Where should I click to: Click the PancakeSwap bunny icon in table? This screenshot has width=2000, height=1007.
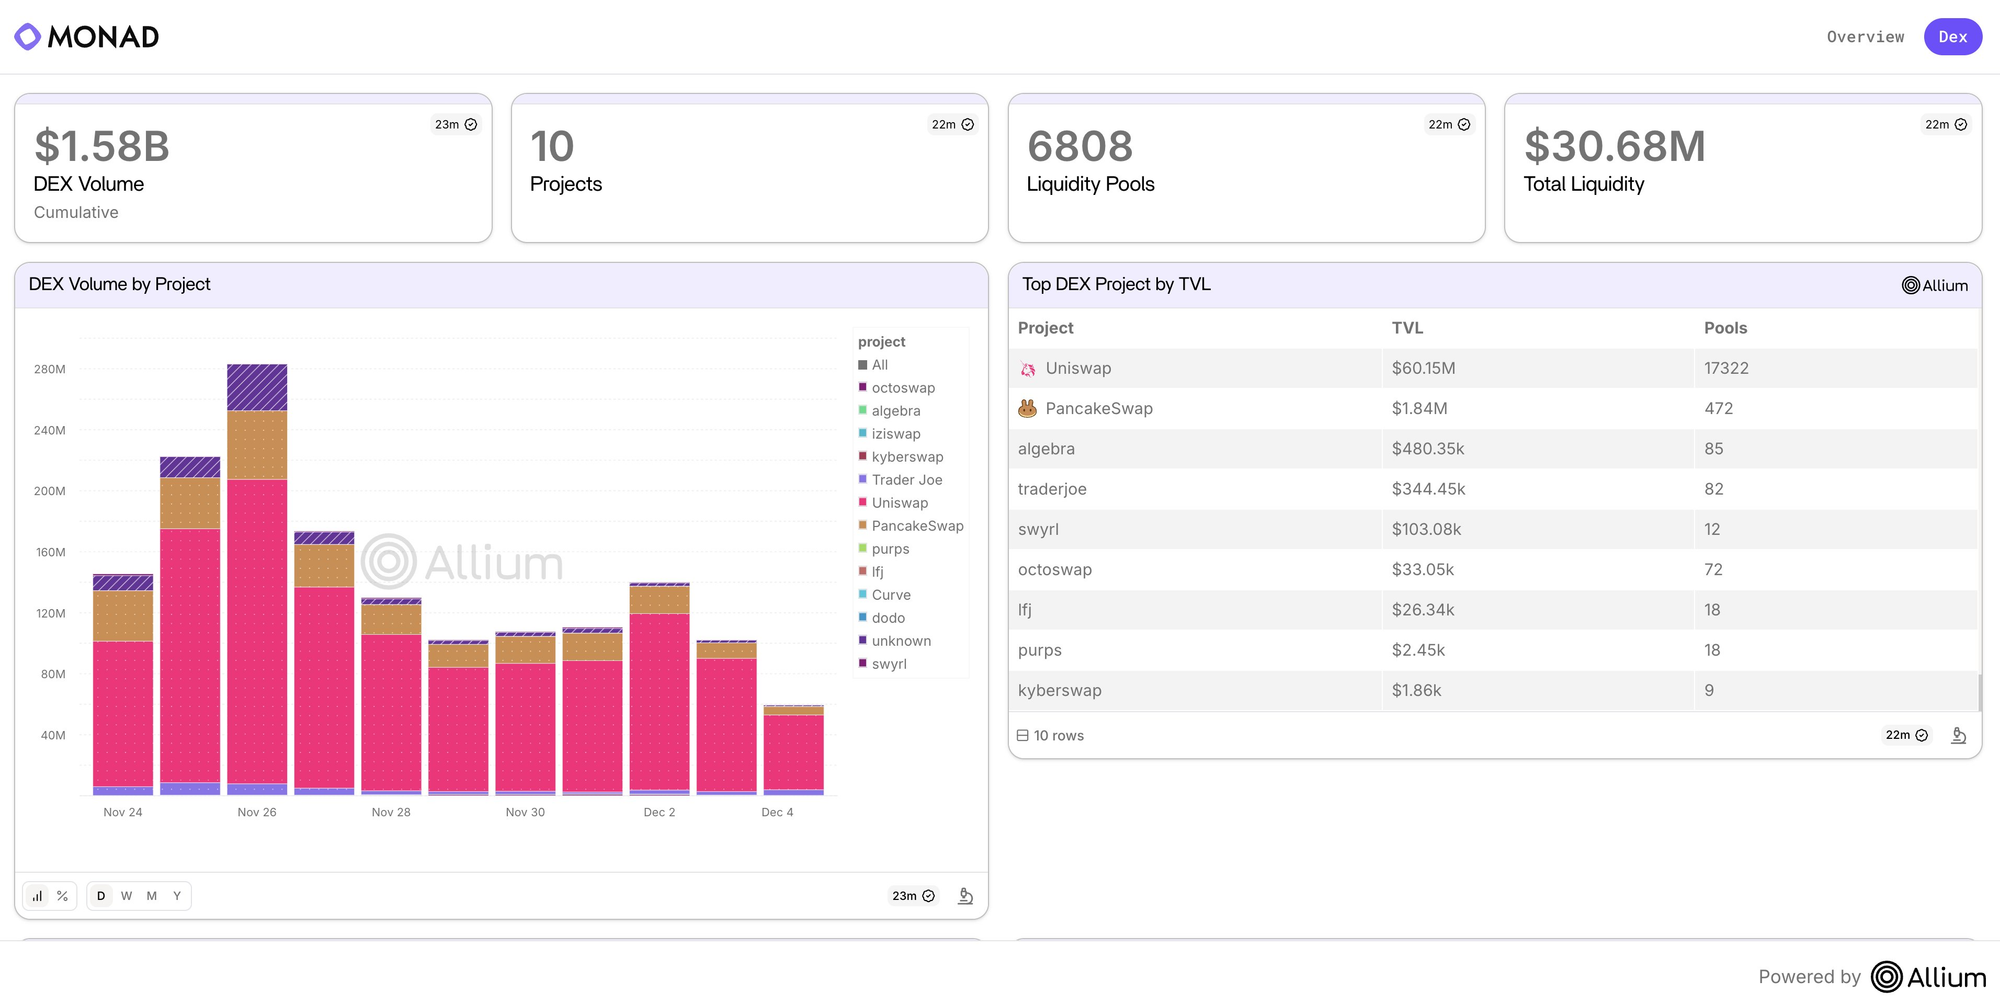tap(1027, 409)
